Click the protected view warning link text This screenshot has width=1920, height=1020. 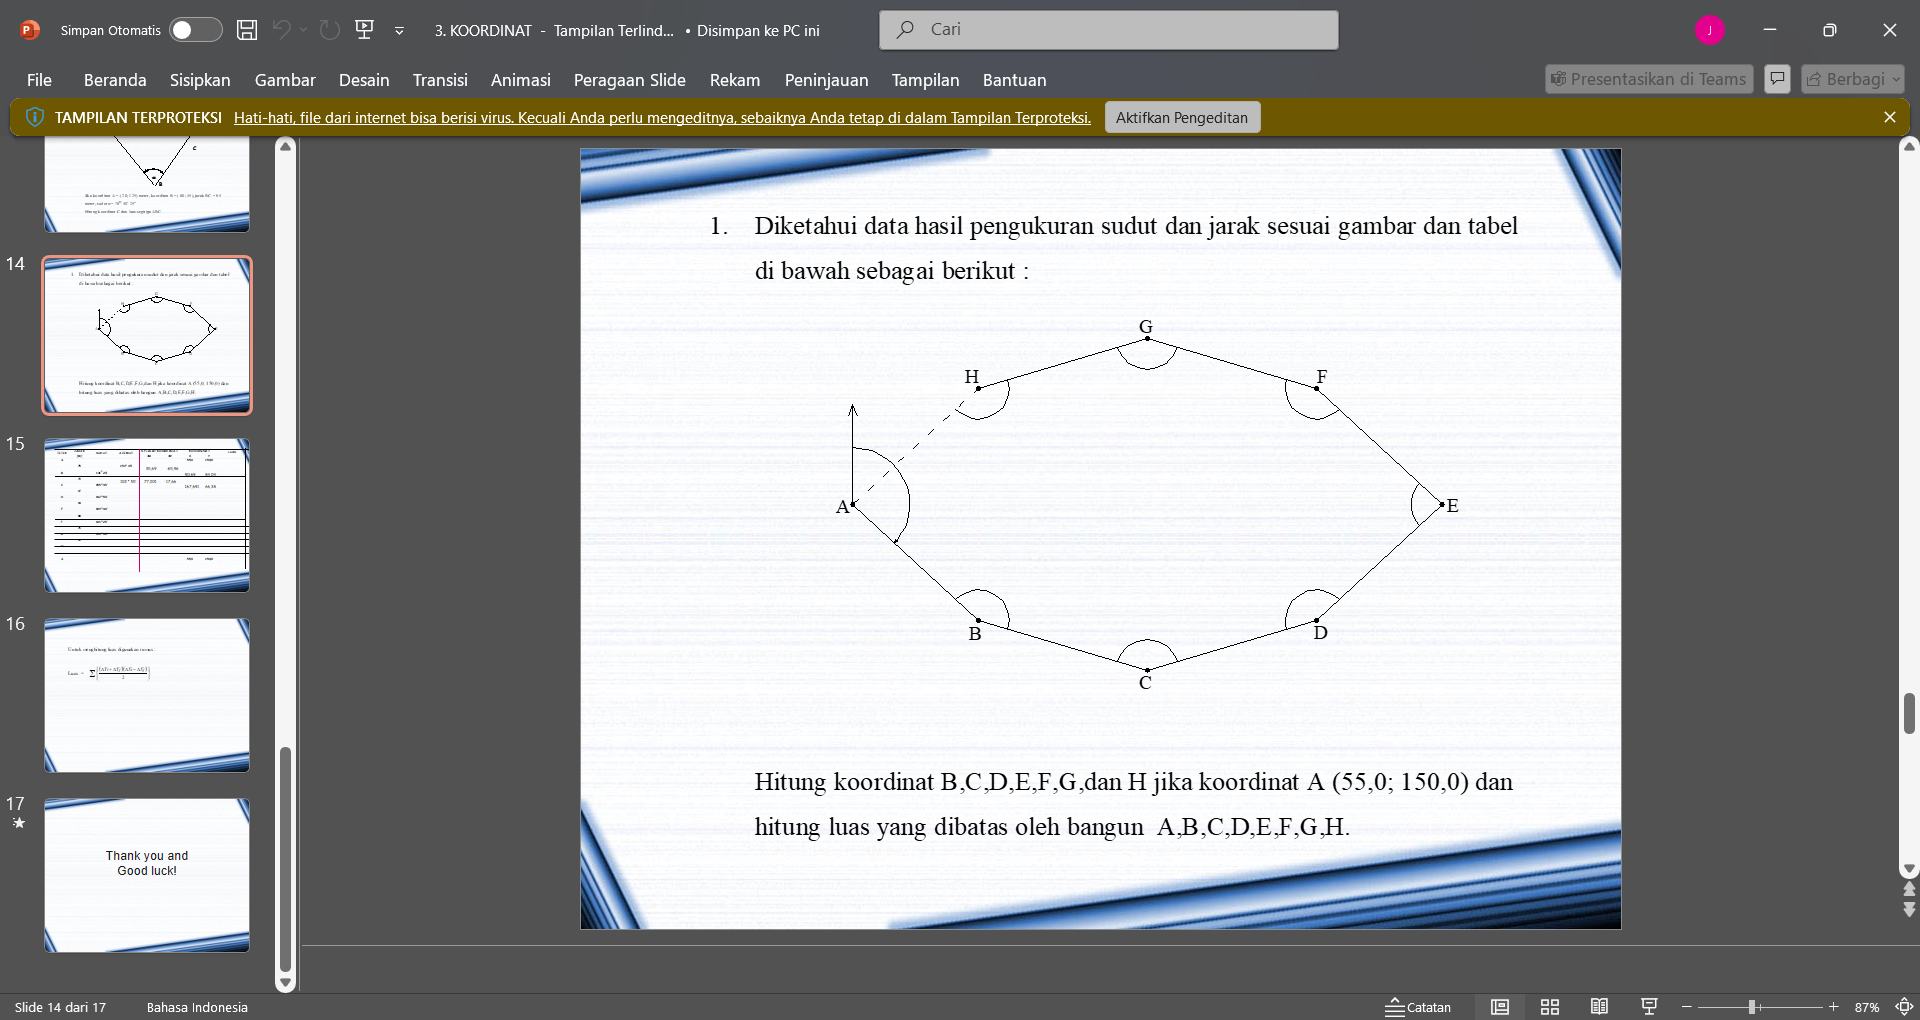[x=662, y=118]
